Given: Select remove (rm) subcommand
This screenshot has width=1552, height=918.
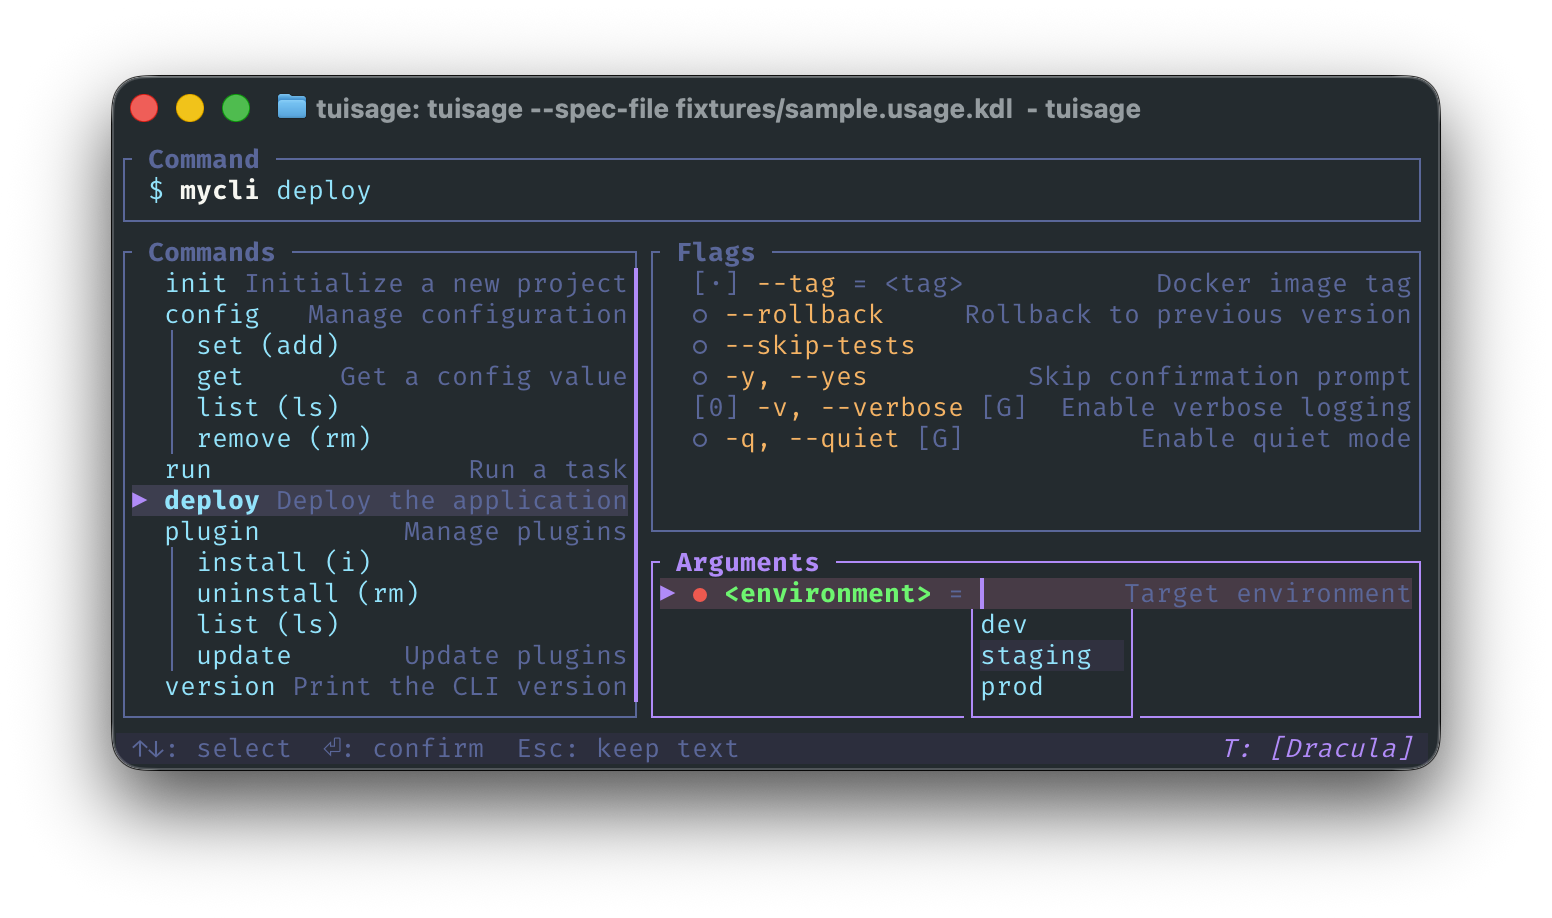Looking at the screenshot, I should [x=284, y=439].
